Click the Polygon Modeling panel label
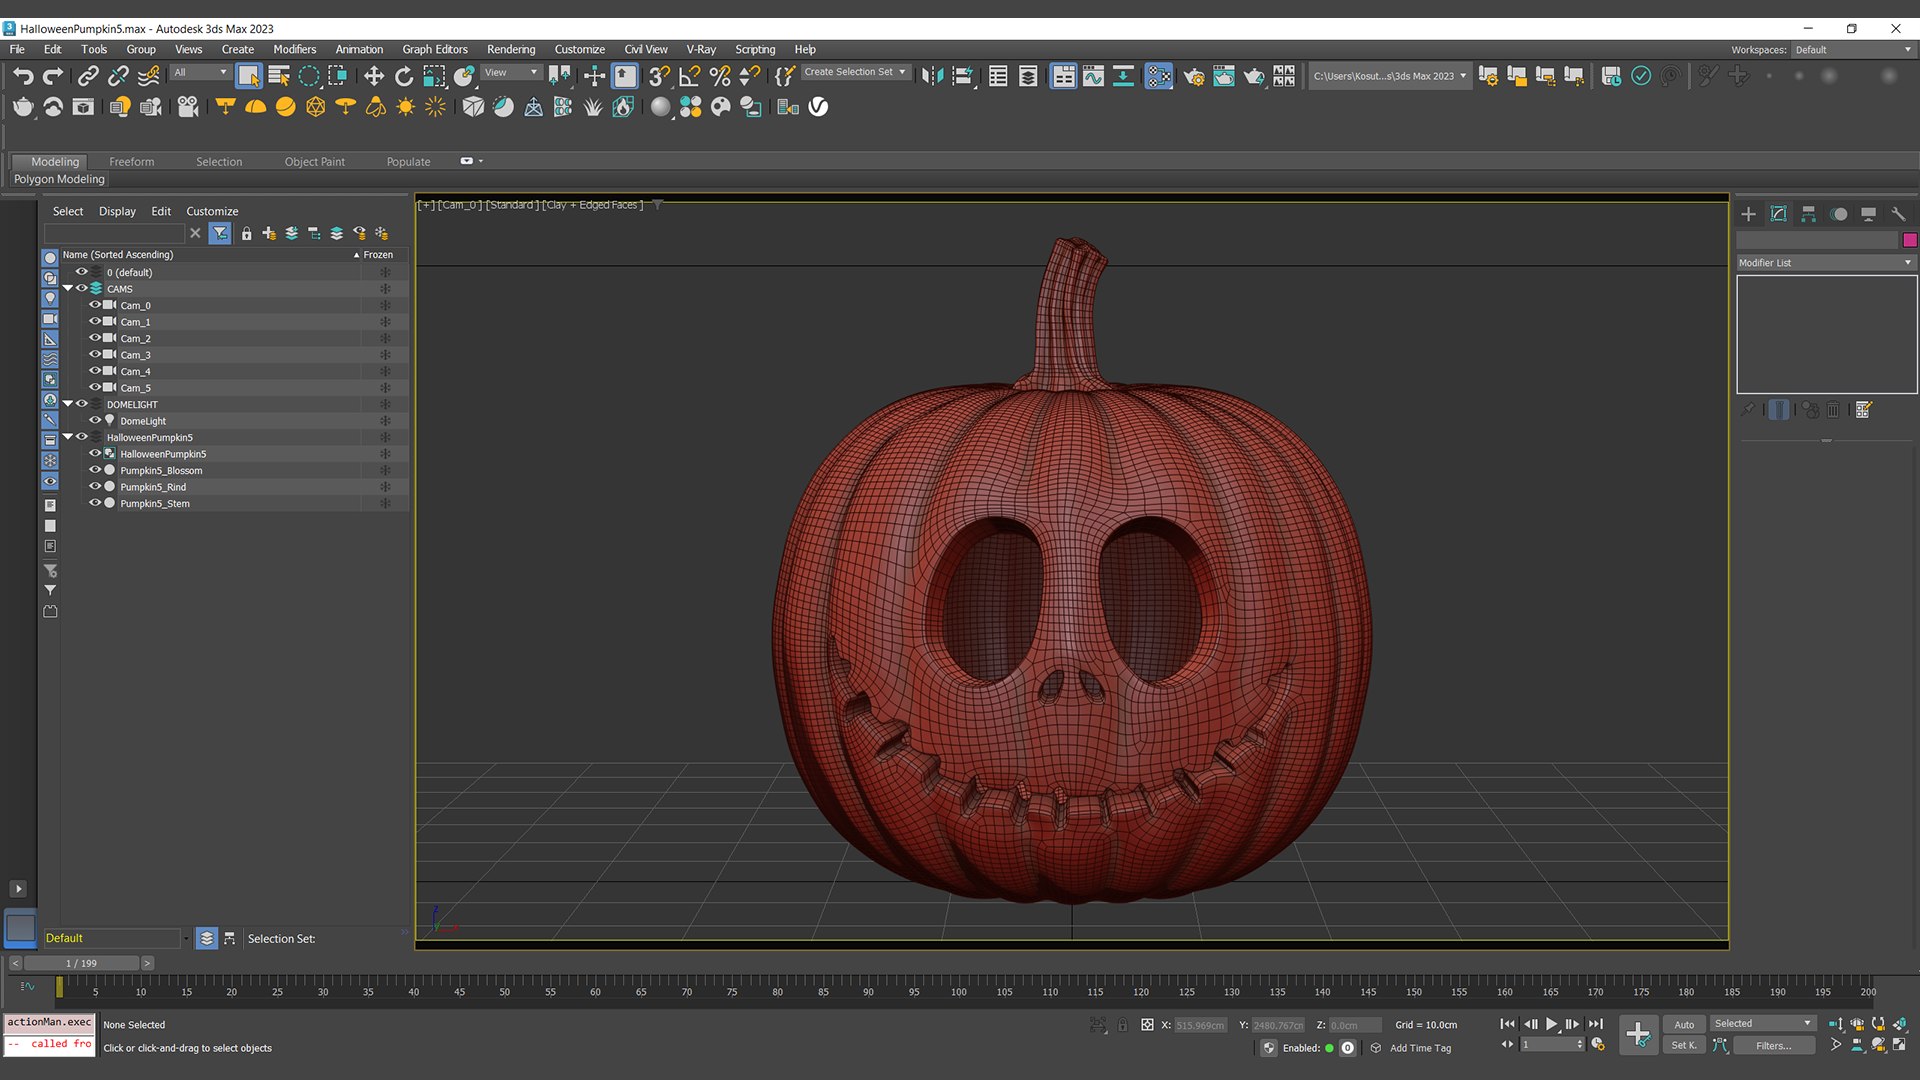The width and height of the screenshot is (1920, 1080). 59,179
